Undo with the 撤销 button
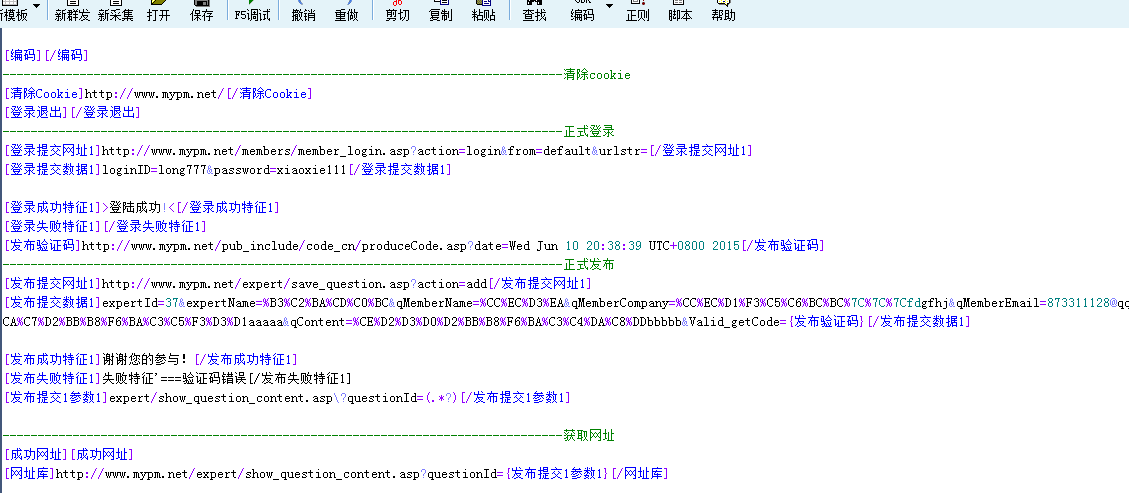 click(303, 11)
